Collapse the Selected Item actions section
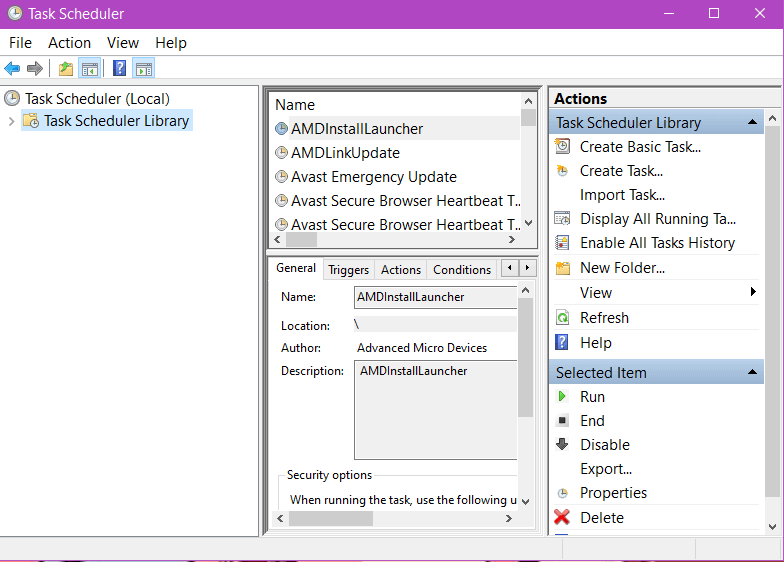Viewport: 784px width, 562px height. [x=752, y=372]
